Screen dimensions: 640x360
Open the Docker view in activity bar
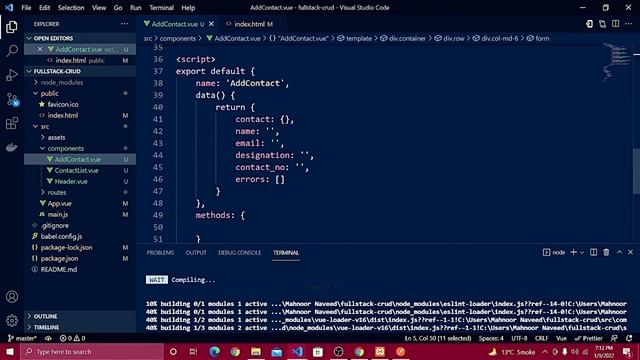[x=12, y=147]
